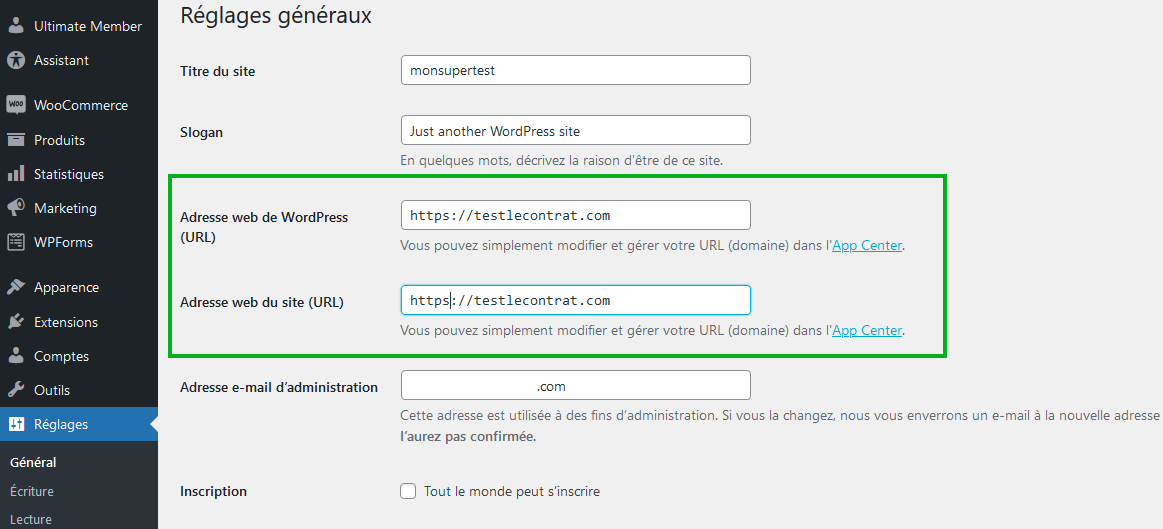
Task: Follow App Center link under WordPress URL
Action: (x=867, y=246)
